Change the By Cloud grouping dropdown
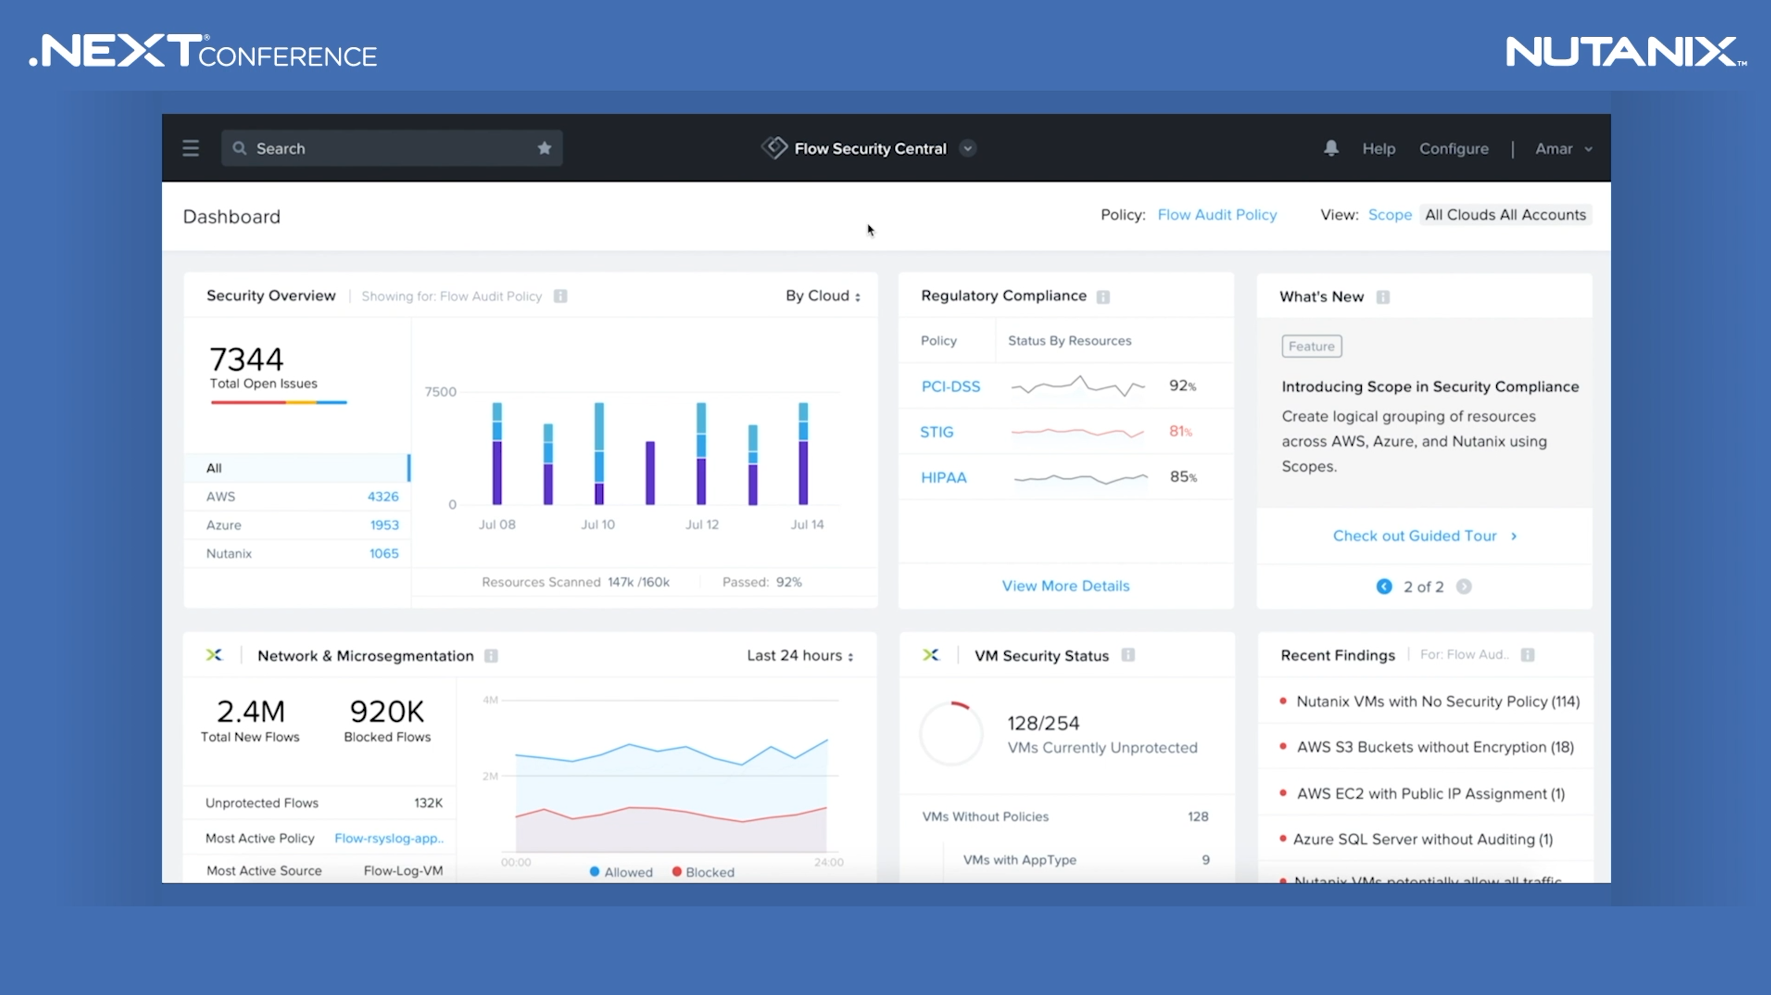Viewport: 1771px width, 995px height. coord(823,296)
